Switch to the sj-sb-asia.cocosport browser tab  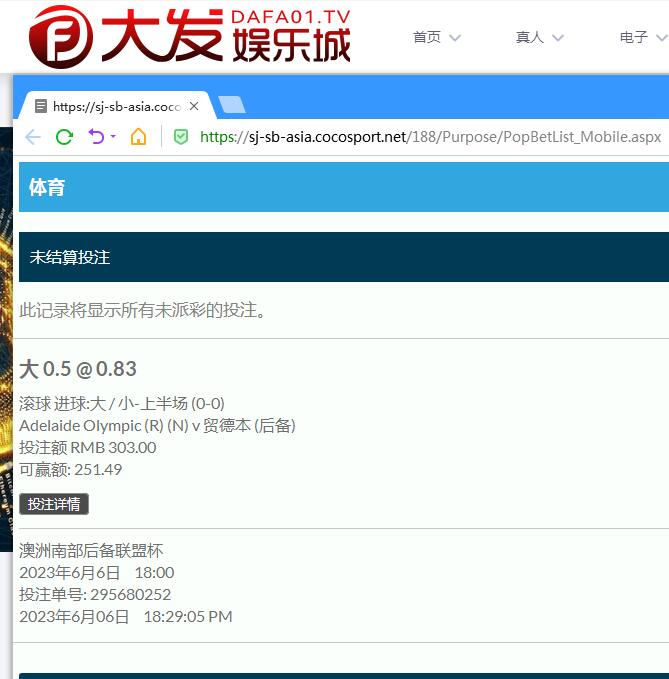[x=115, y=106]
